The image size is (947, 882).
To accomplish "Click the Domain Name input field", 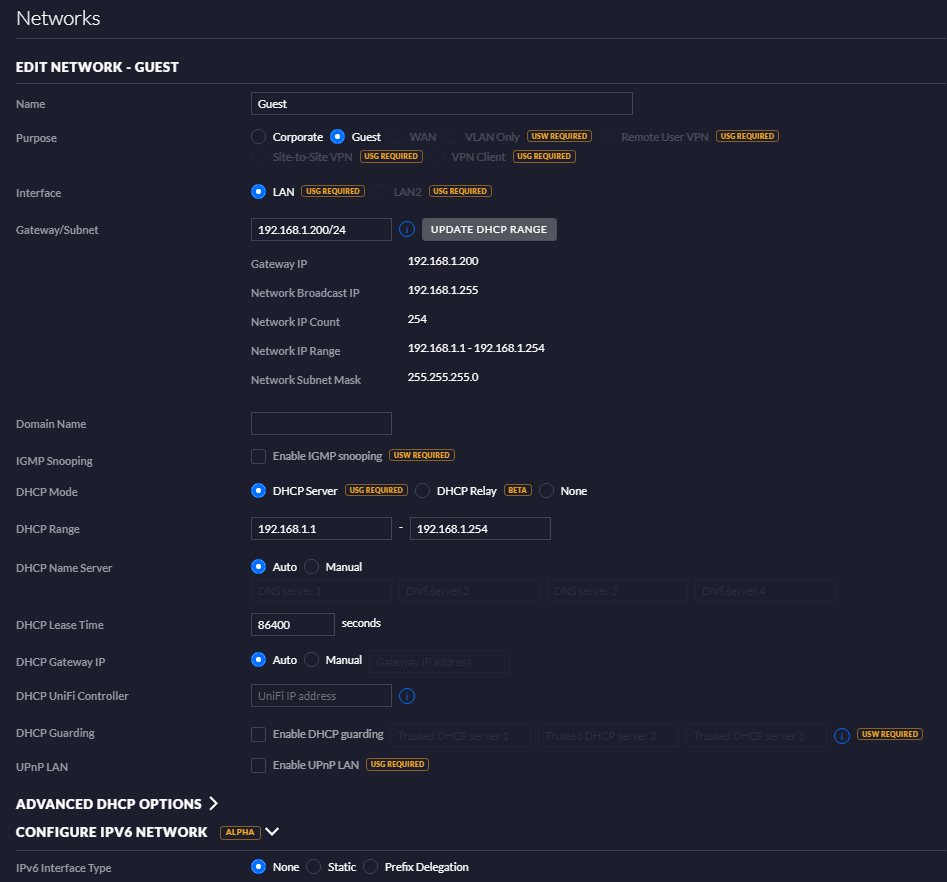I will pyautogui.click(x=321, y=424).
